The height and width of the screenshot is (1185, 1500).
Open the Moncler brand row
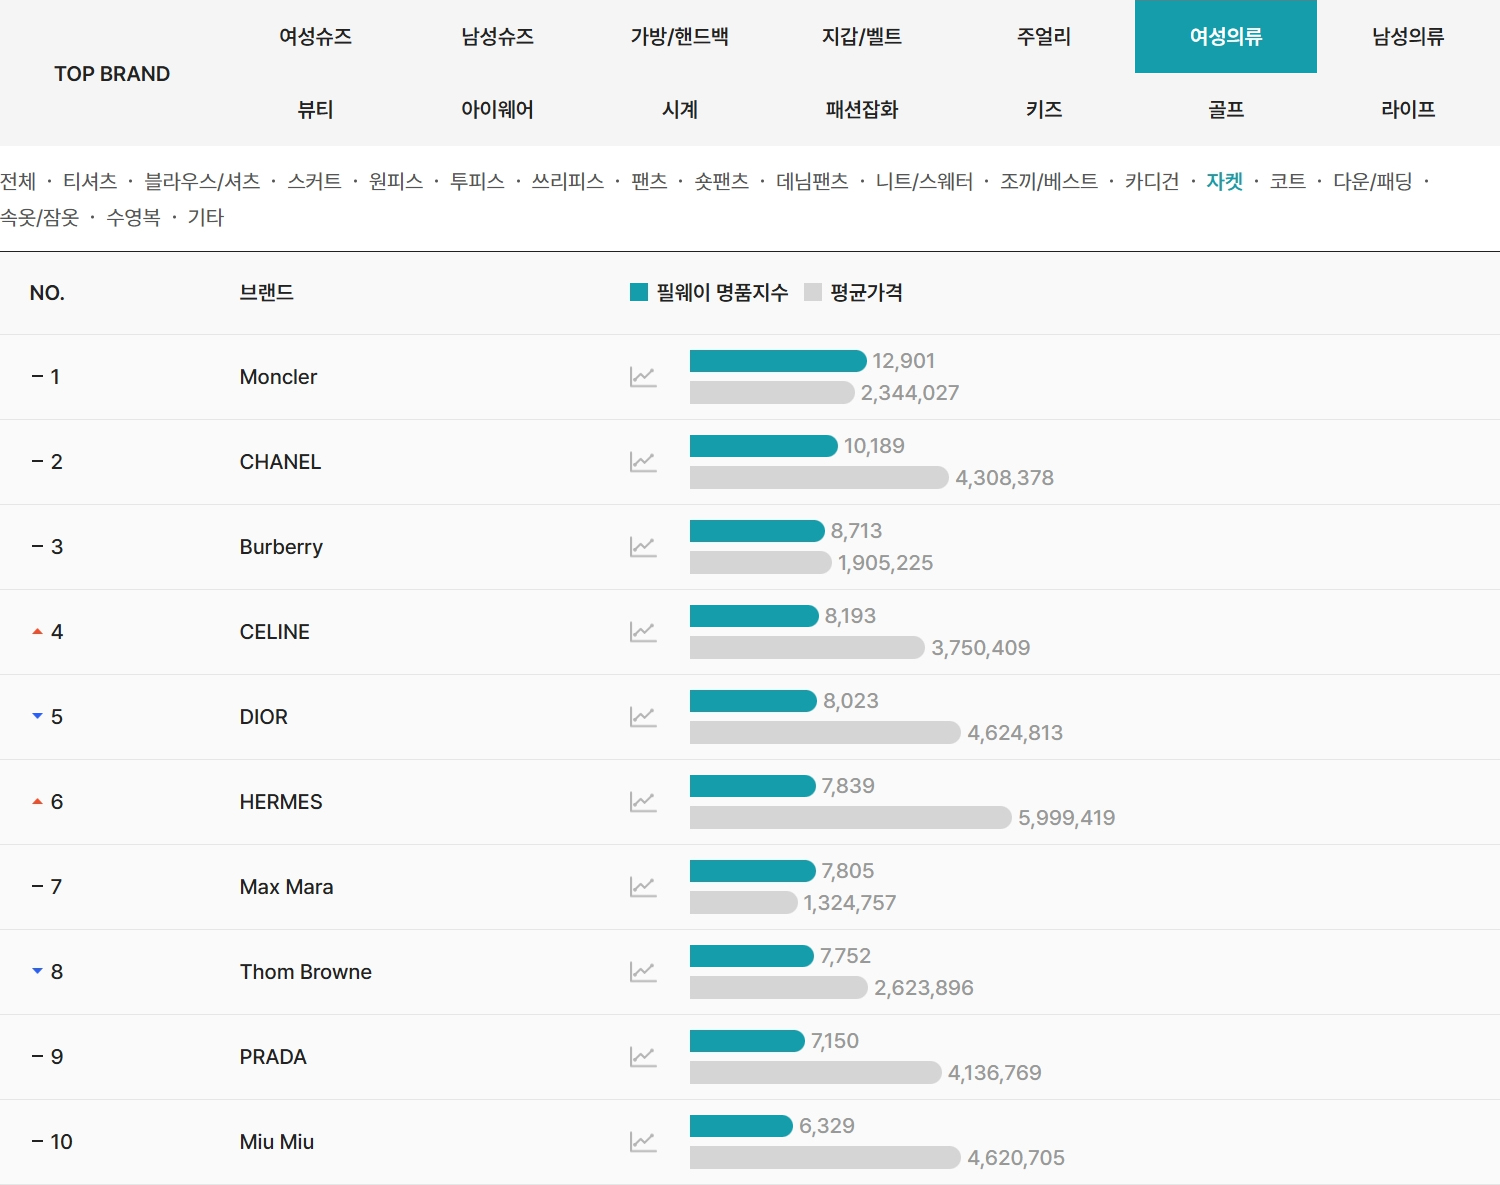pyautogui.click(x=750, y=377)
